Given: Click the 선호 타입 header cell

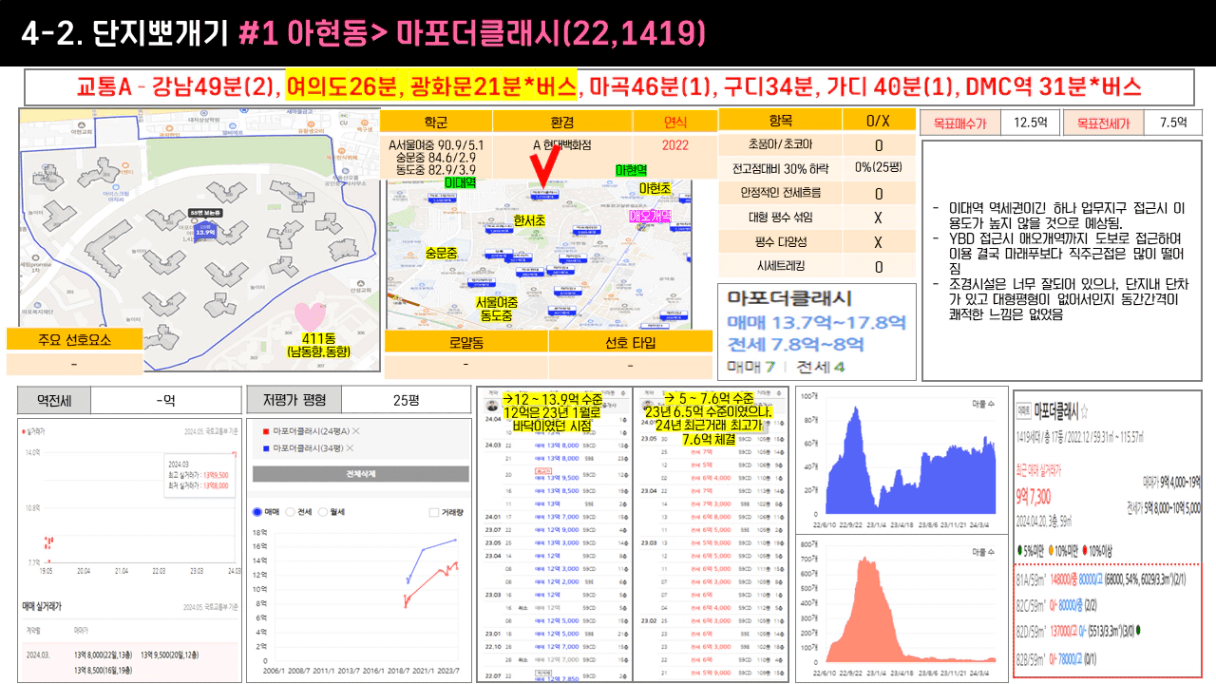Looking at the screenshot, I should click(631, 342).
